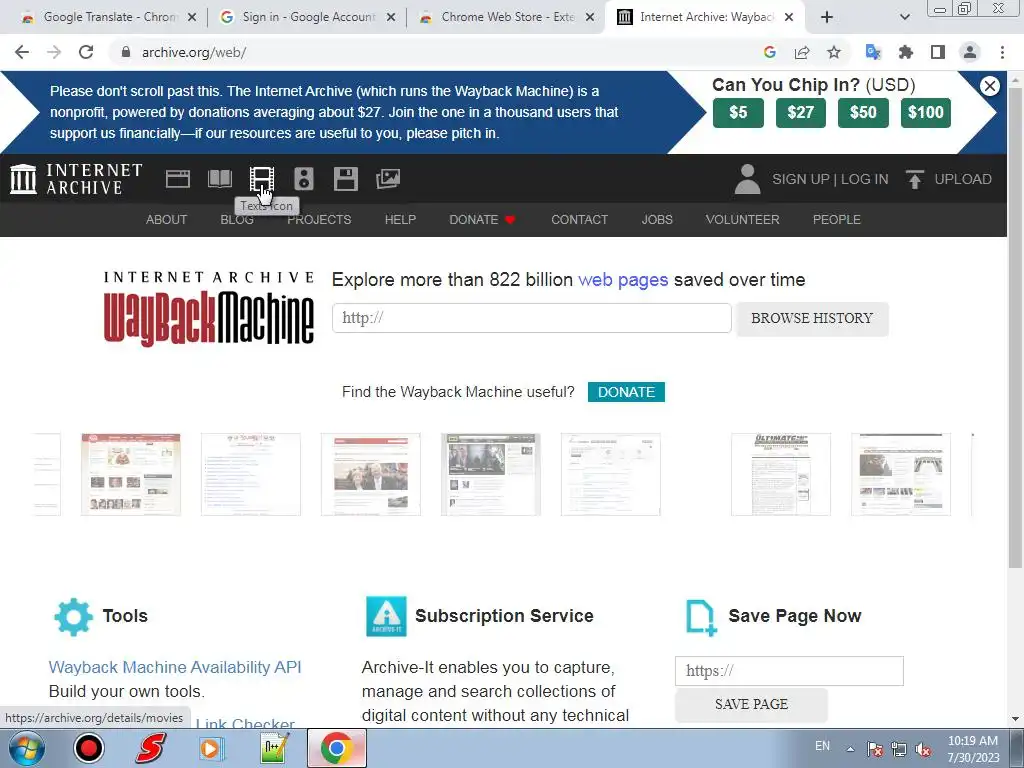Open DONATE in the navigation bar
The height and width of the screenshot is (768, 1024).
coord(482,219)
